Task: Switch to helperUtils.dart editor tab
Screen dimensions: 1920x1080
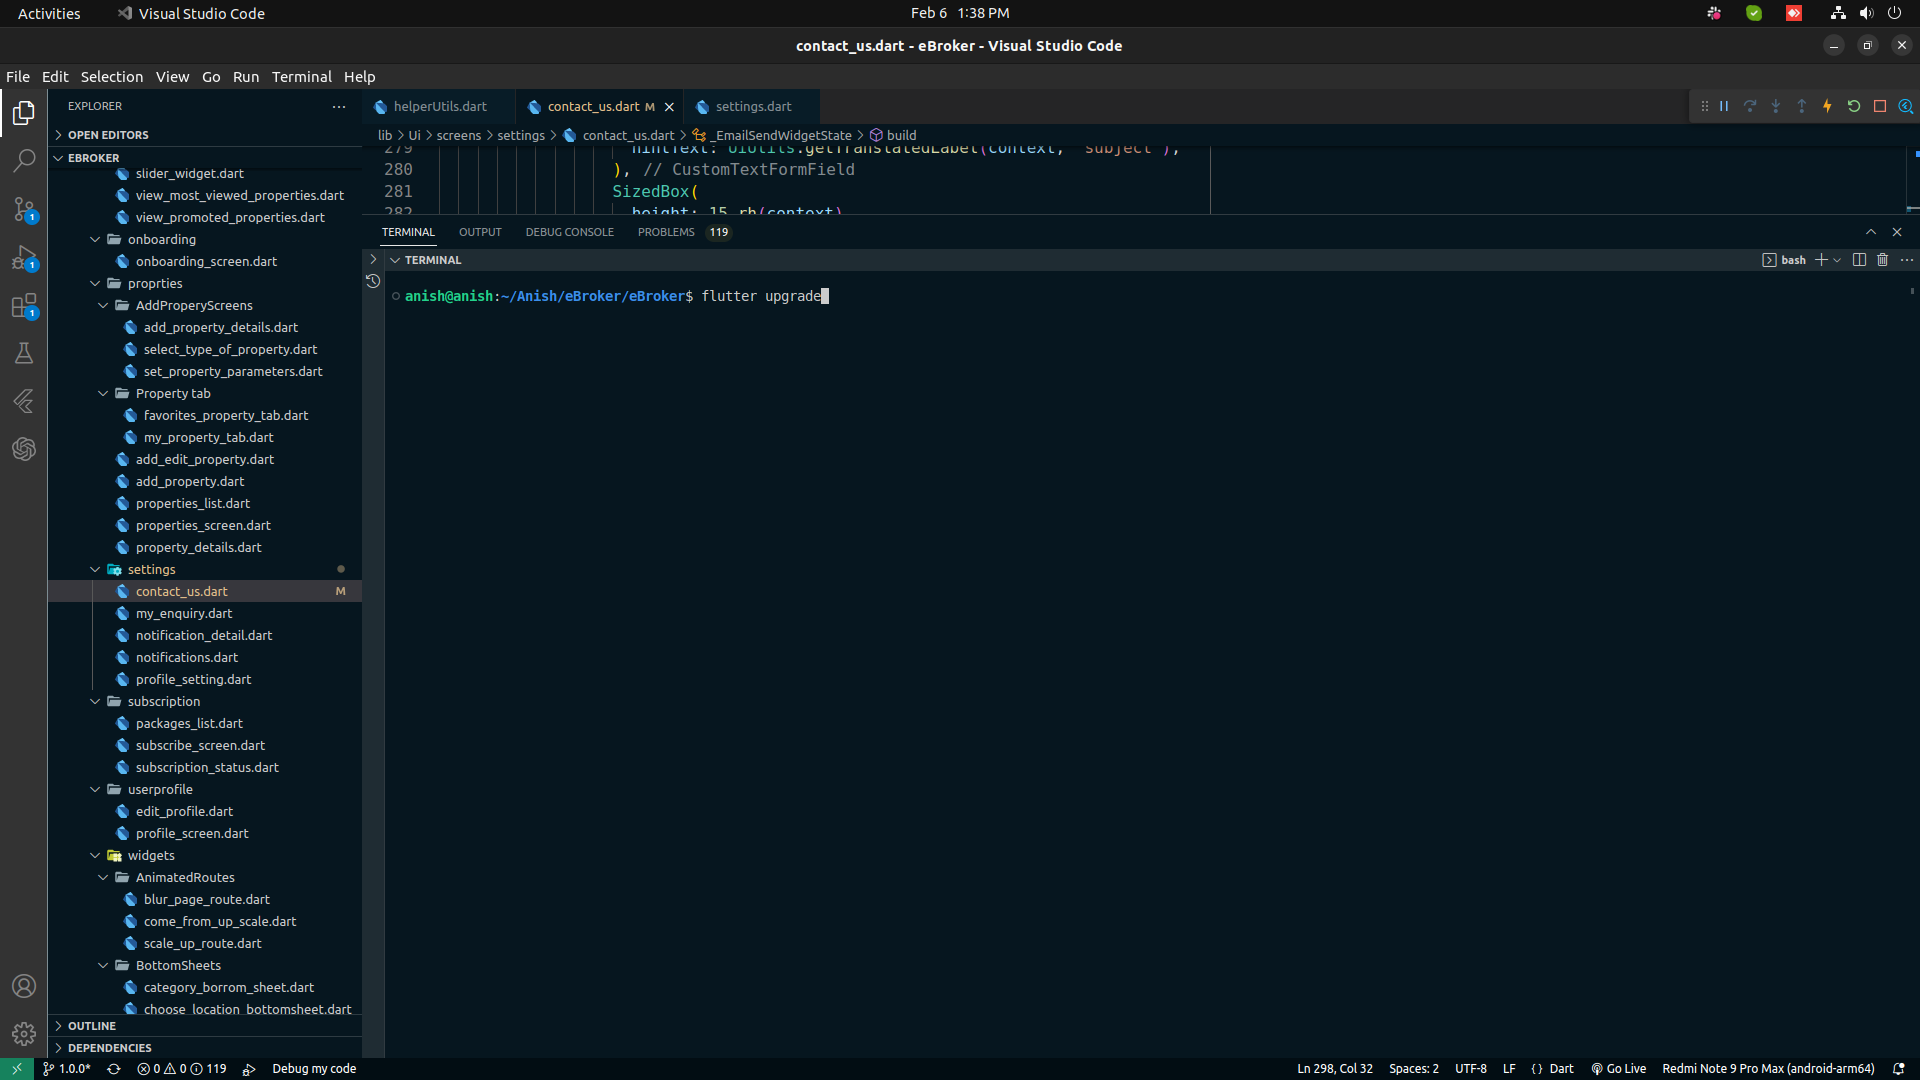Action: (440, 107)
